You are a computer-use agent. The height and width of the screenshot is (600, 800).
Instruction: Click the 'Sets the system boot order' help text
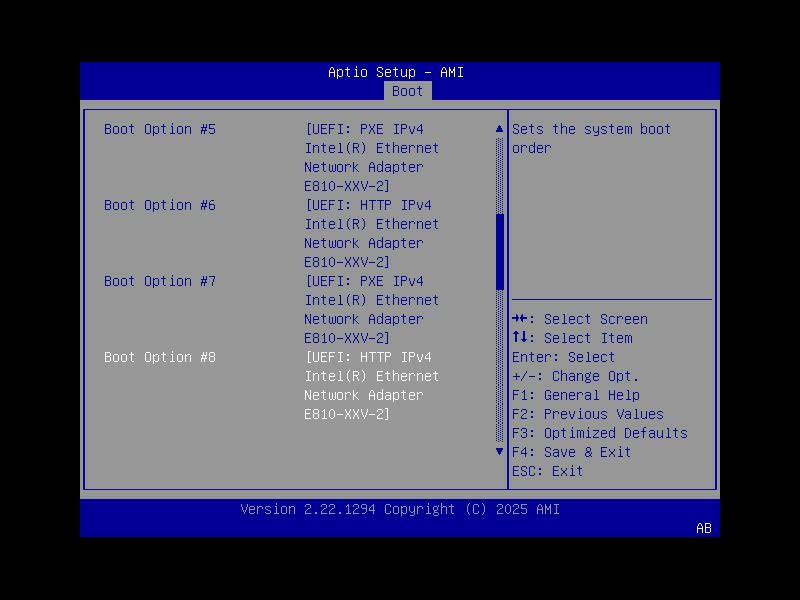click(x=591, y=138)
